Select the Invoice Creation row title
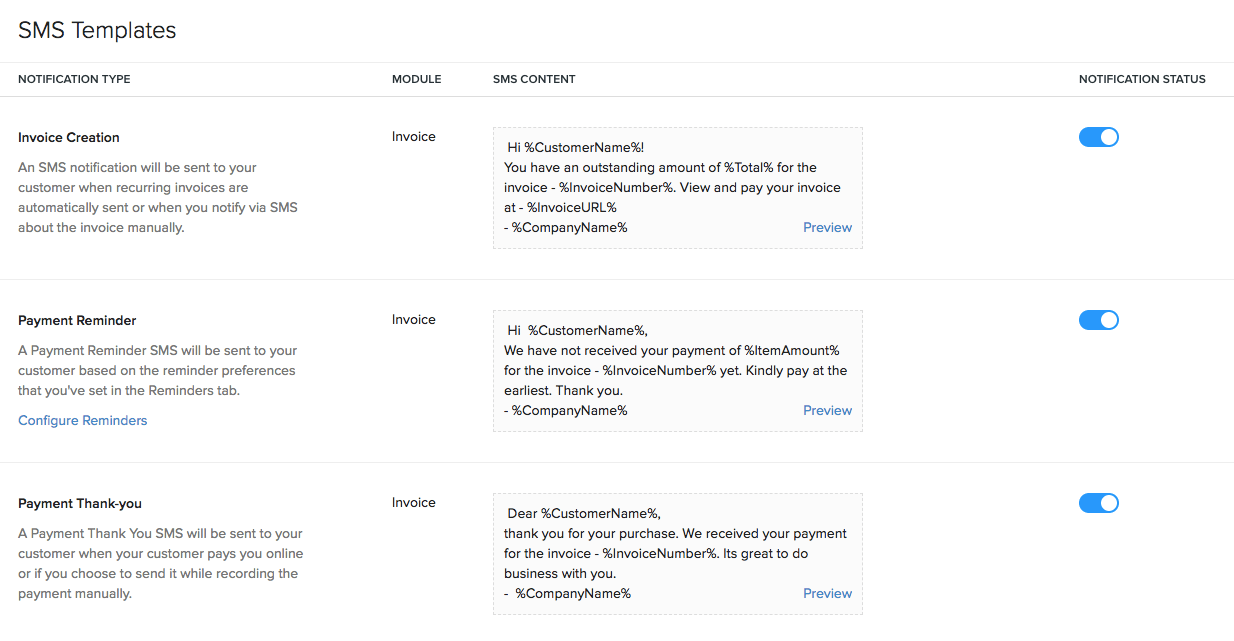Screen dimensions: 1234x641 (x=69, y=137)
